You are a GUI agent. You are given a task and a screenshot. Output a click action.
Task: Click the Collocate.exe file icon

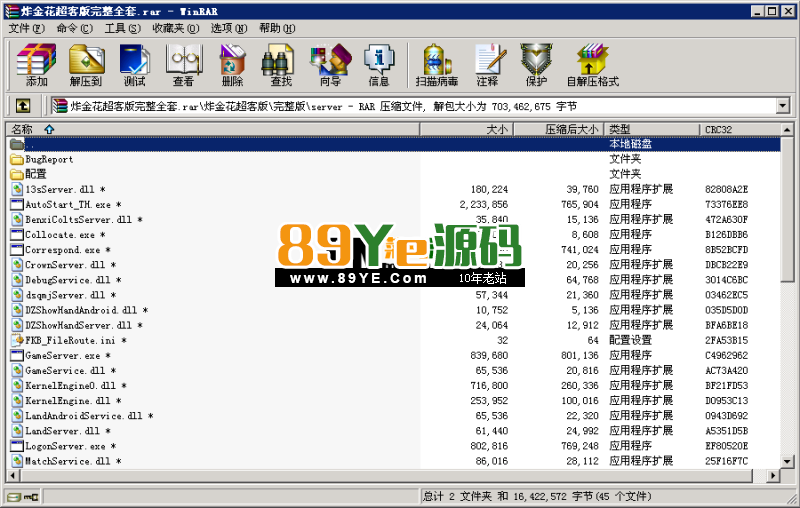(x=17, y=235)
